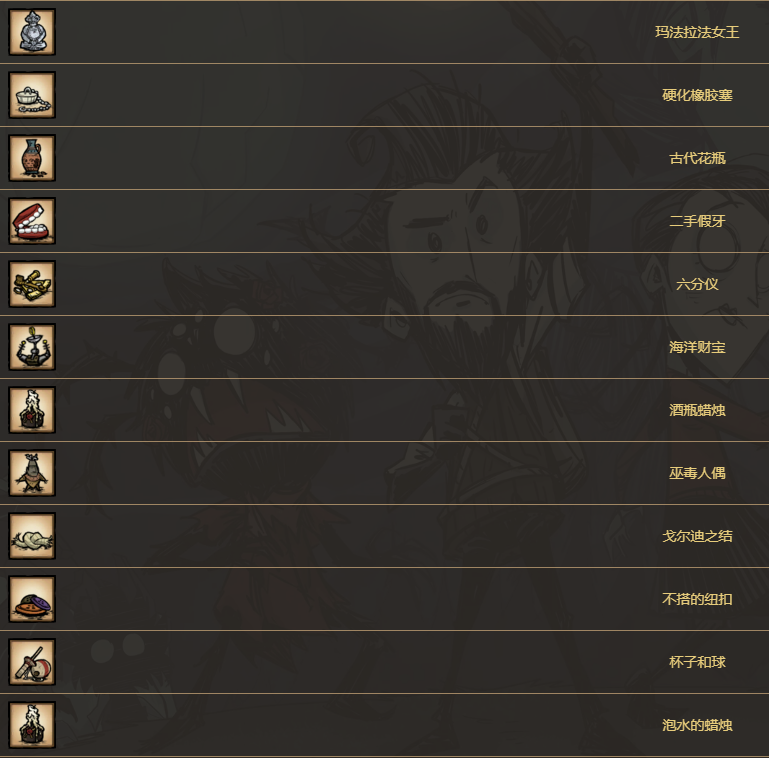This screenshot has height=758, width=769.
Task: Select the Gordian knot rope icon
Action: pyautogui.click(x=32, y=536)
